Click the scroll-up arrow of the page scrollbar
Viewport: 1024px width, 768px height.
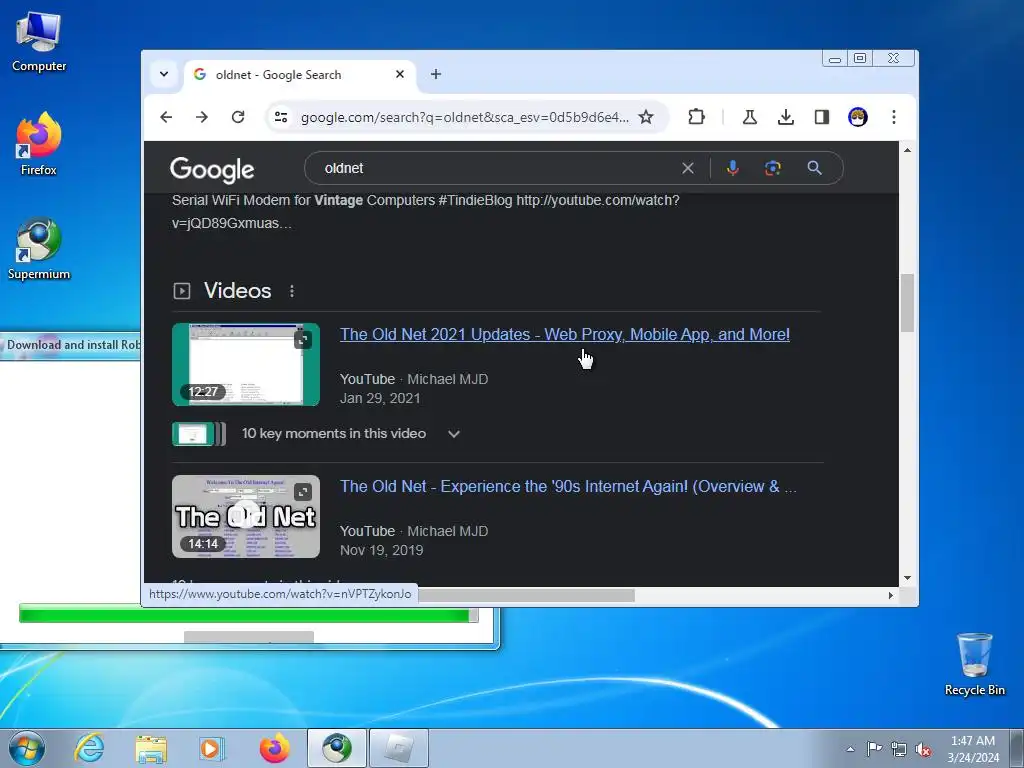pyautogui.click(x=907, y=150)
